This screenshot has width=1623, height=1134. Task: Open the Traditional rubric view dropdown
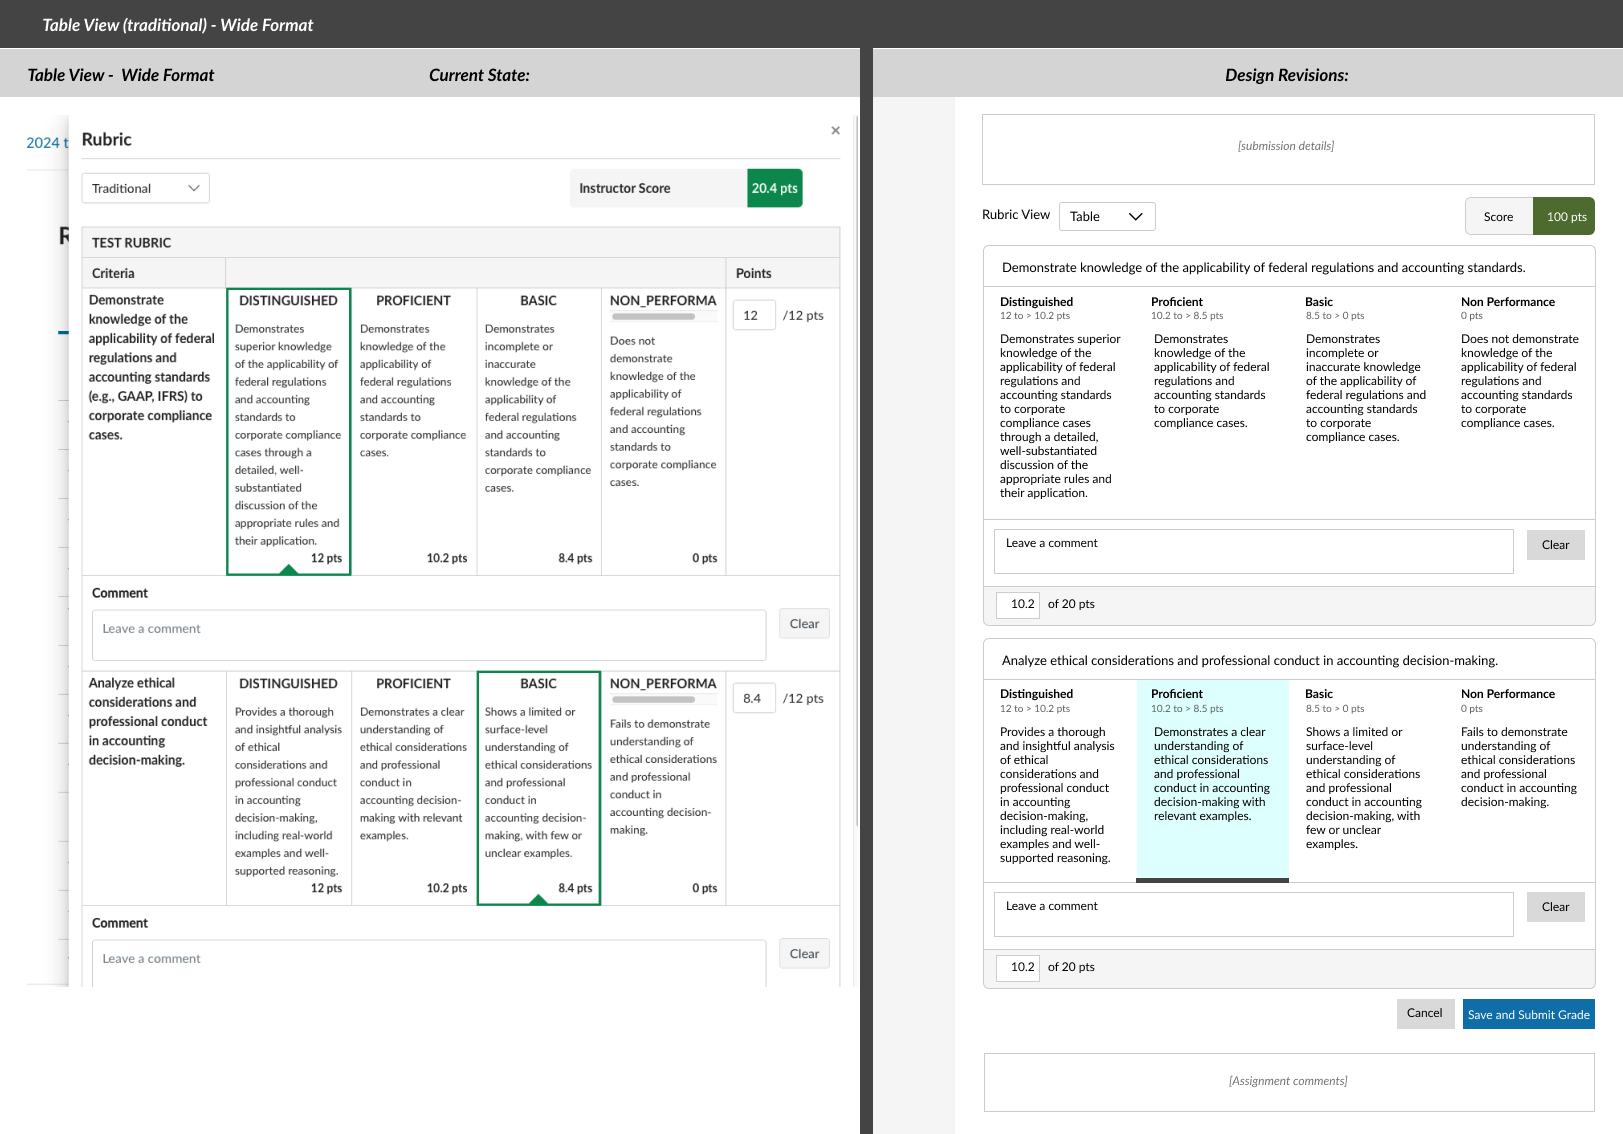(x=145, y=188)
